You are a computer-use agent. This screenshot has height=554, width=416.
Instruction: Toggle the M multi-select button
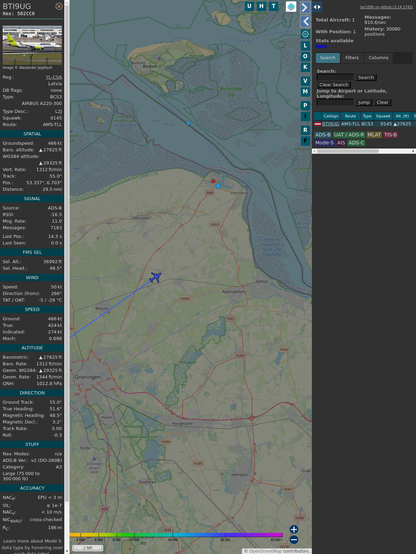[305, 92]
